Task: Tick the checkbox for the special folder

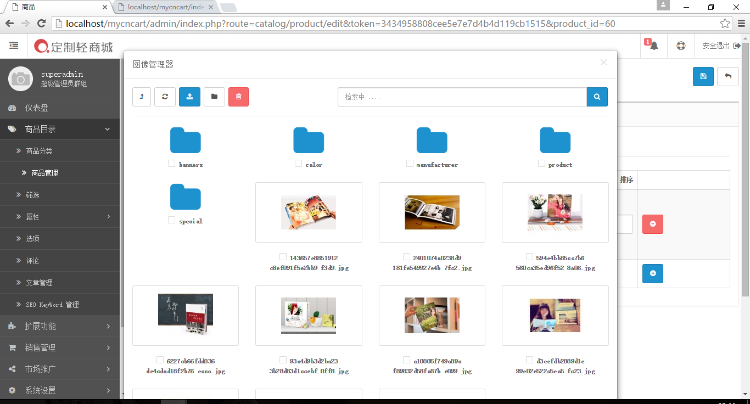Action: click(171, 220)
